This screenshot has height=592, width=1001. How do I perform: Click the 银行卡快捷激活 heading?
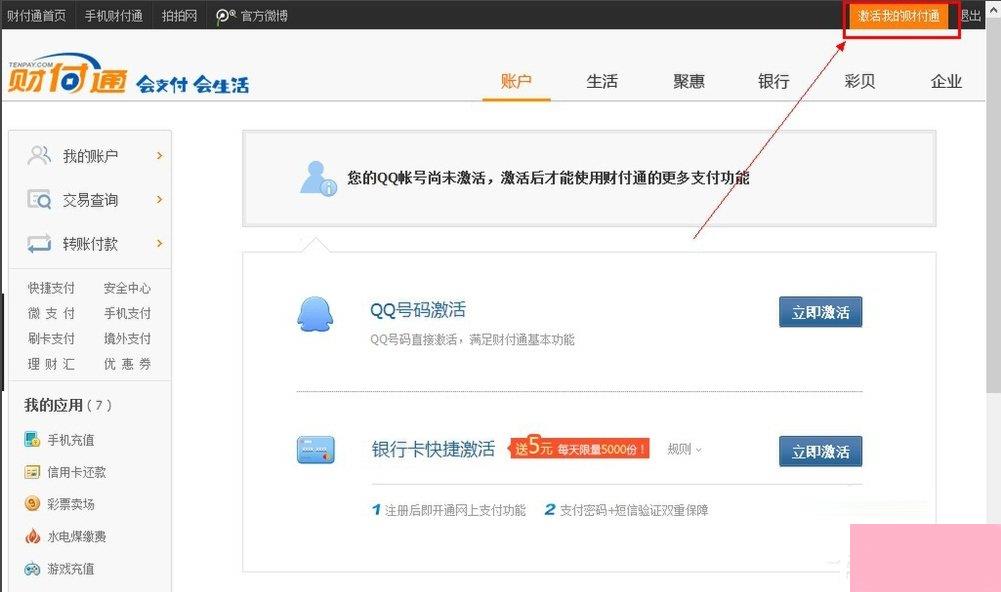coord(433,449)
